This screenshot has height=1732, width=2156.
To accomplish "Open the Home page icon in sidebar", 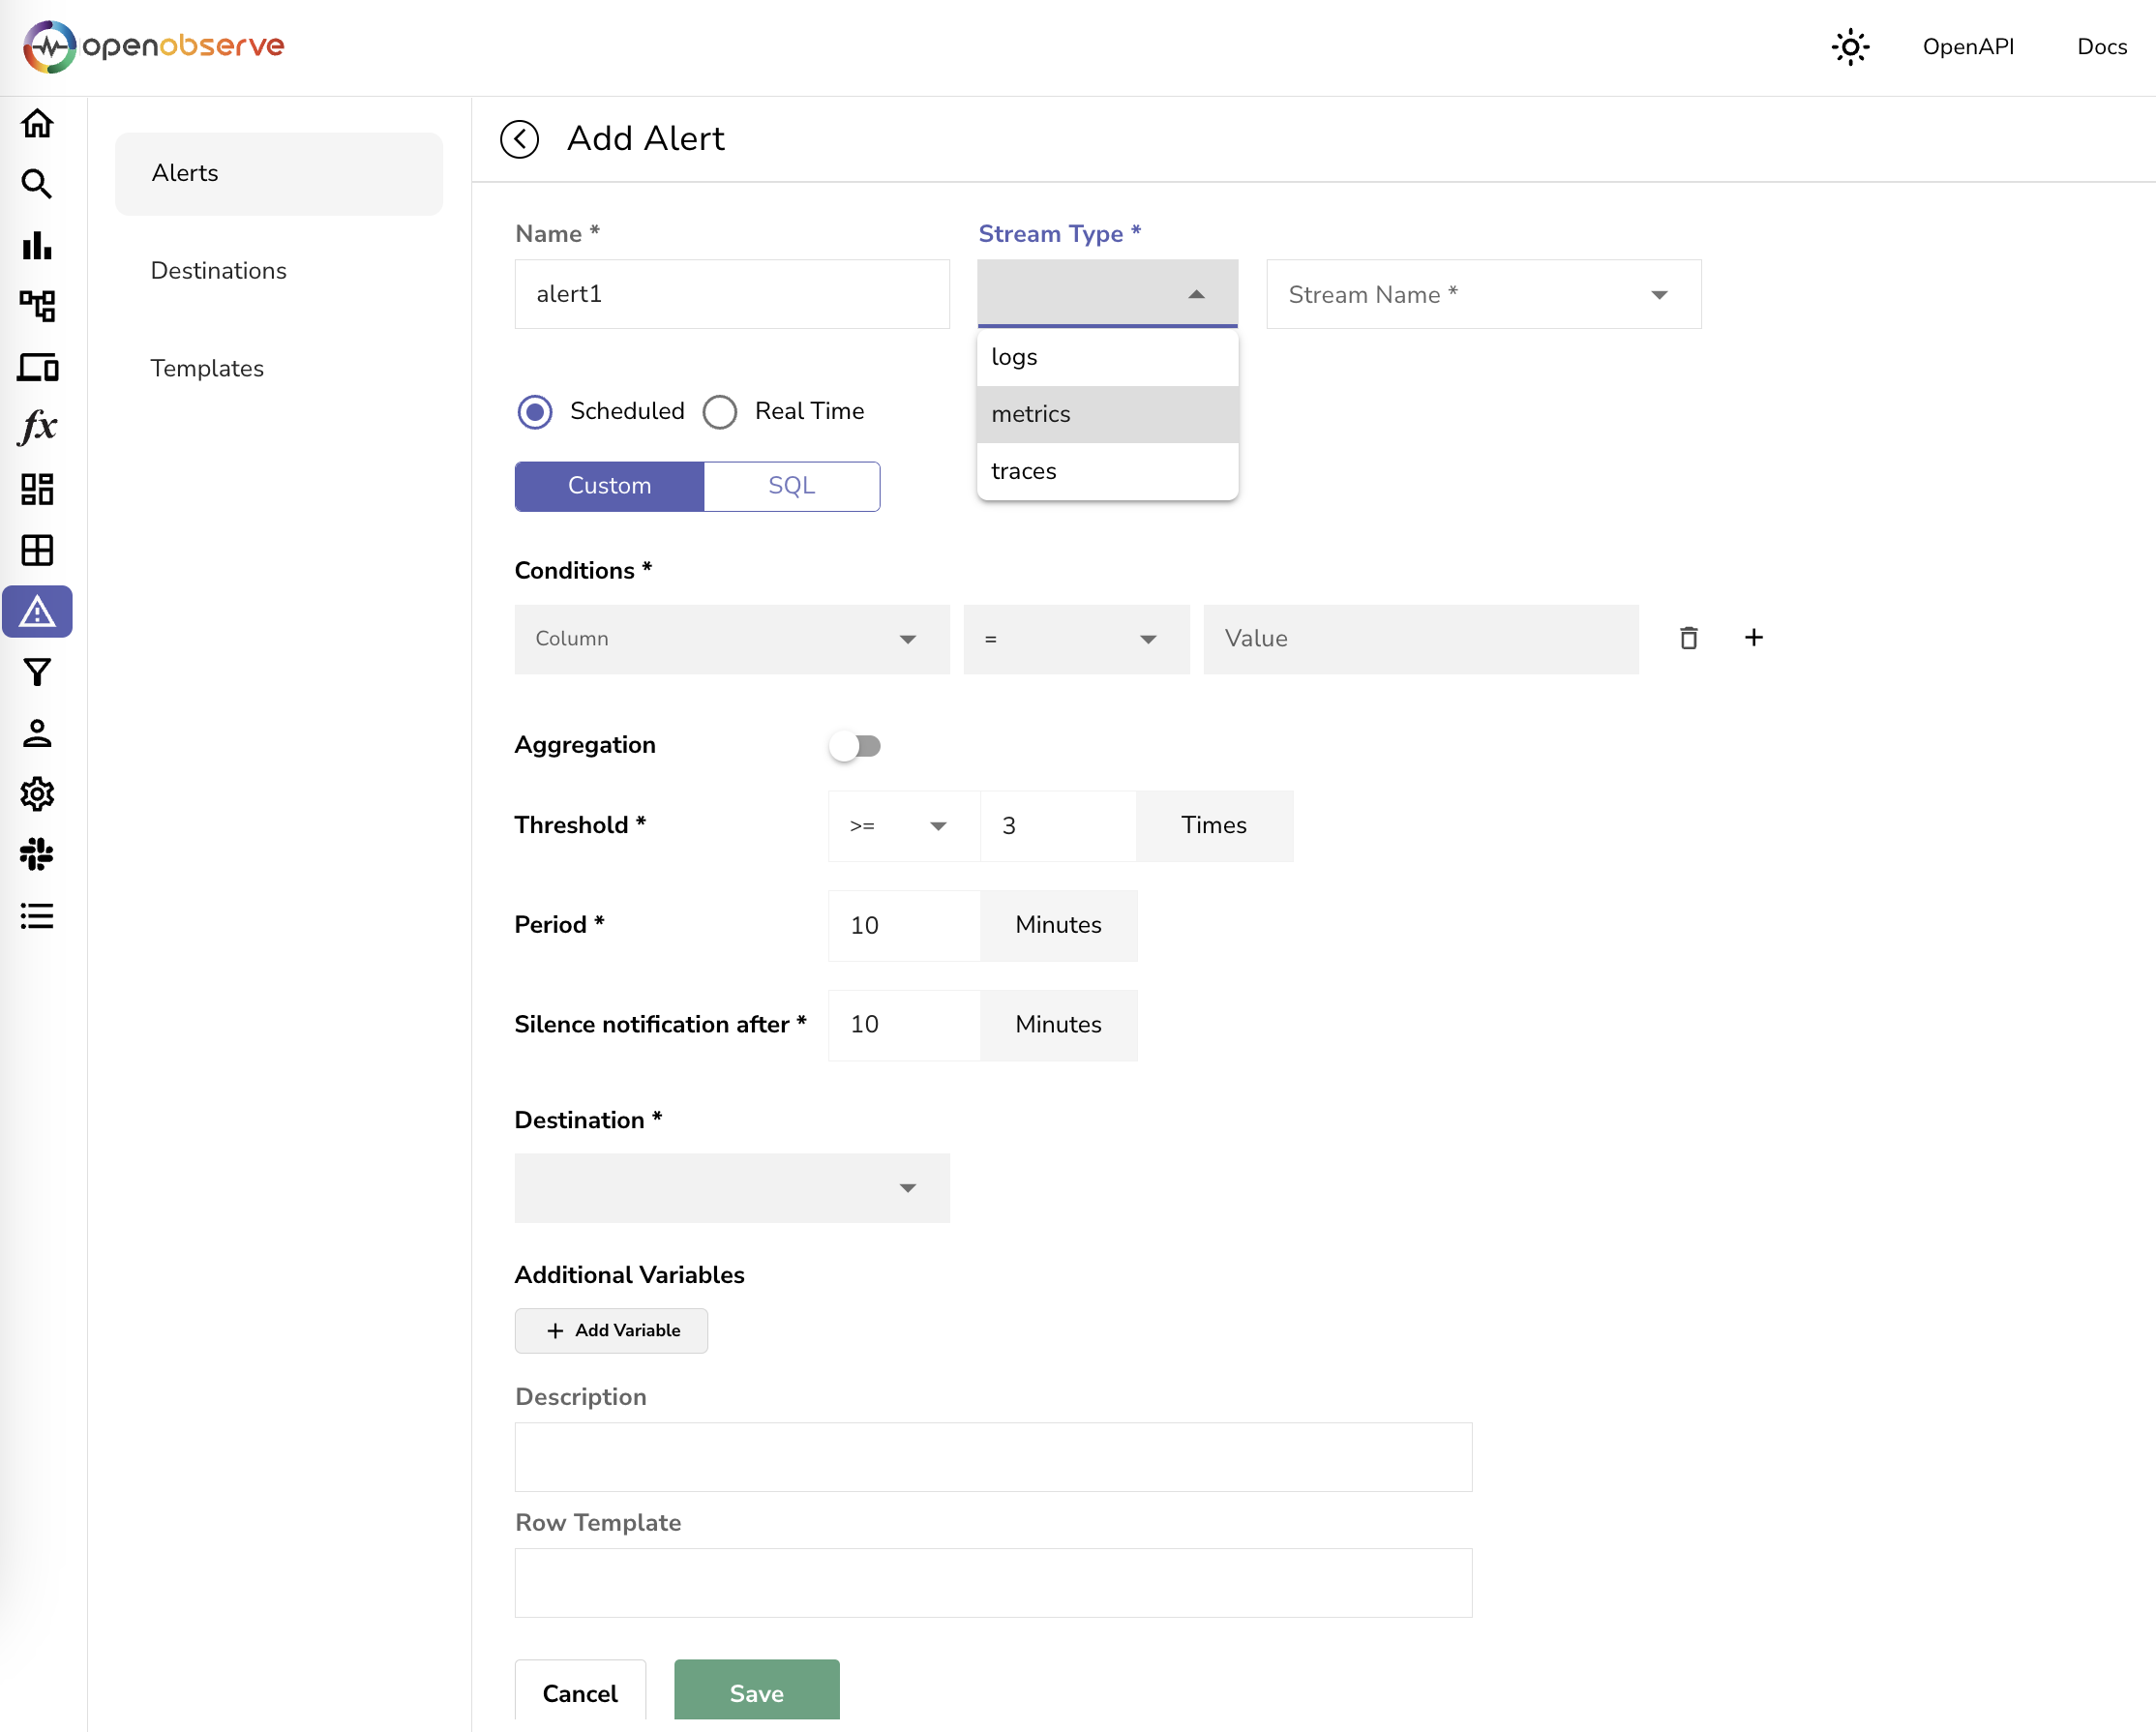I will (37, 123).
